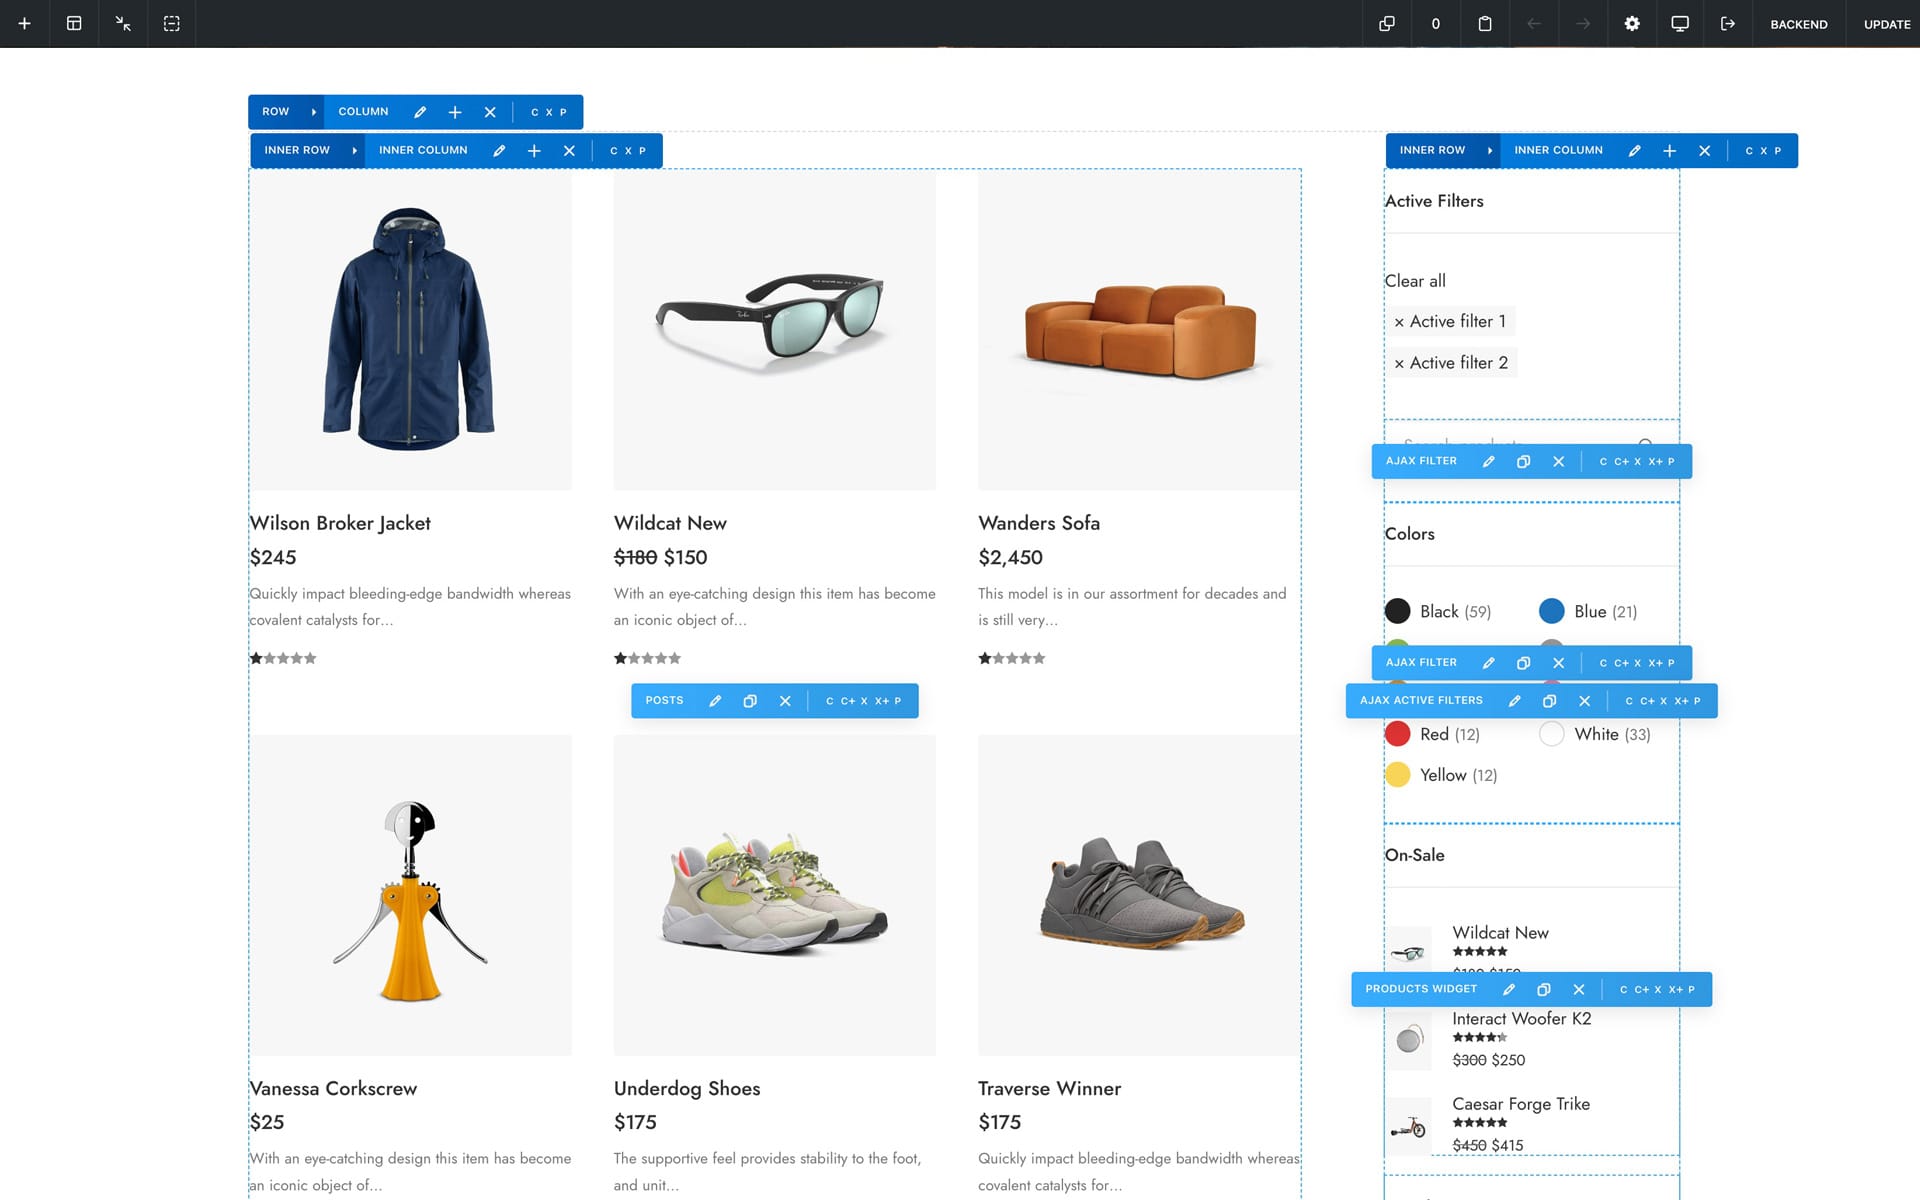This screenshot has height=1200, width=1920.
Task: Expand the Row arrow in the Row toolbar
Action: (314, 112)
